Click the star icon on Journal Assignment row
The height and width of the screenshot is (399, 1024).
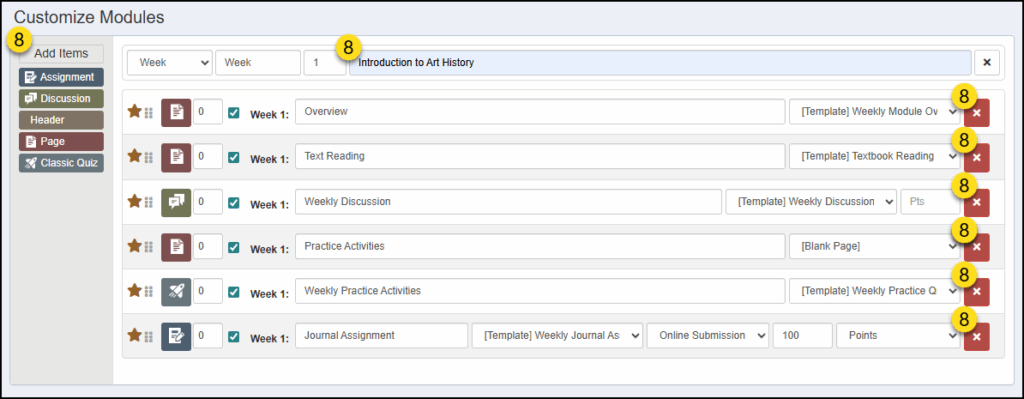coord(135,336)
